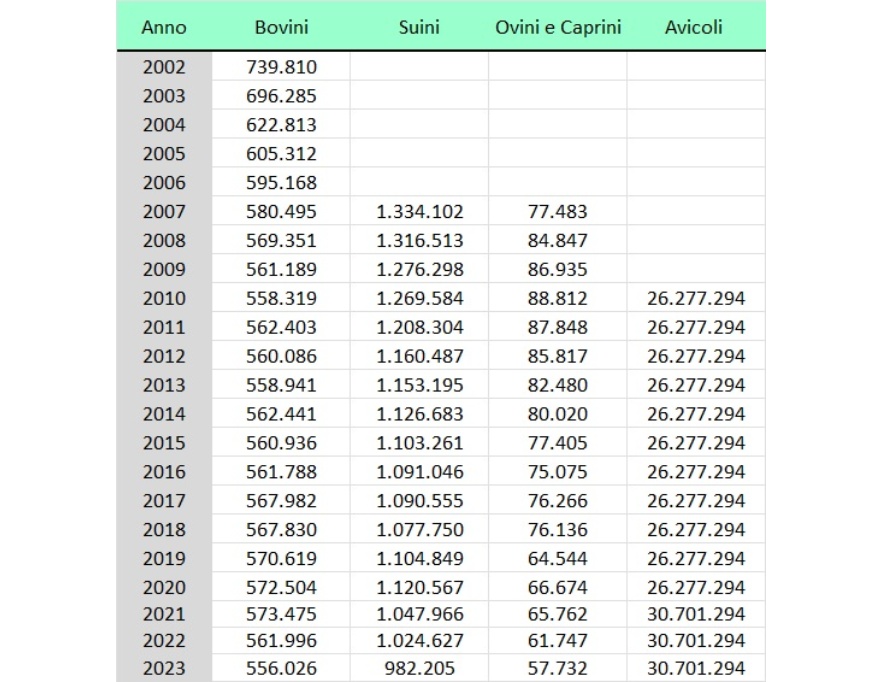Image resolution: width=882 pixels, height=682 pixels.
Task: Select the Bovini value 739.810
Action: [x=281, y=67]
